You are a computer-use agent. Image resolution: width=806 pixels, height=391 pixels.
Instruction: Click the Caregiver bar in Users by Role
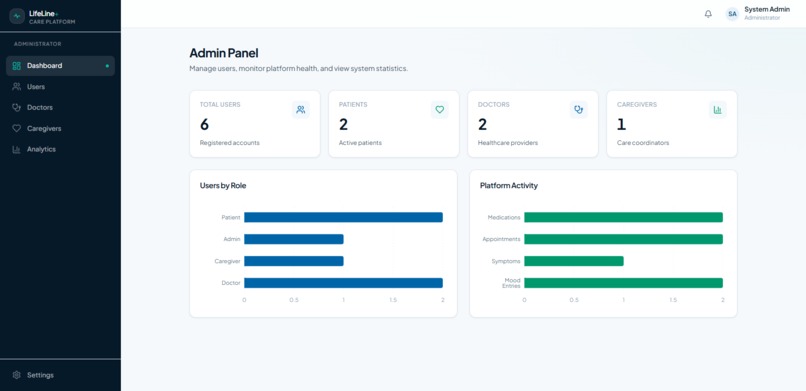click(x=294, y=261)
